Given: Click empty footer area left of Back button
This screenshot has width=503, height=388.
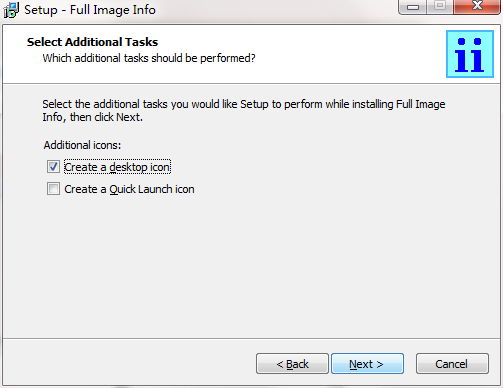Looking at the screenshot, I should tap(130, 363).
